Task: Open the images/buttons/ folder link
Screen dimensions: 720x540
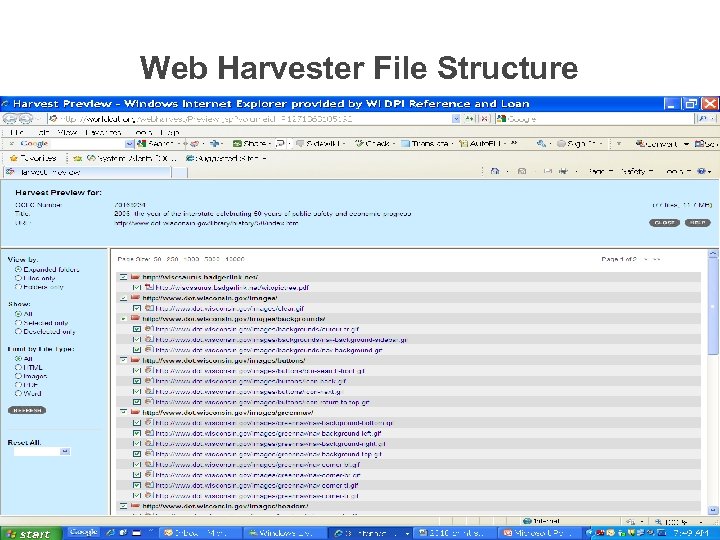Action: coord(224,360)
